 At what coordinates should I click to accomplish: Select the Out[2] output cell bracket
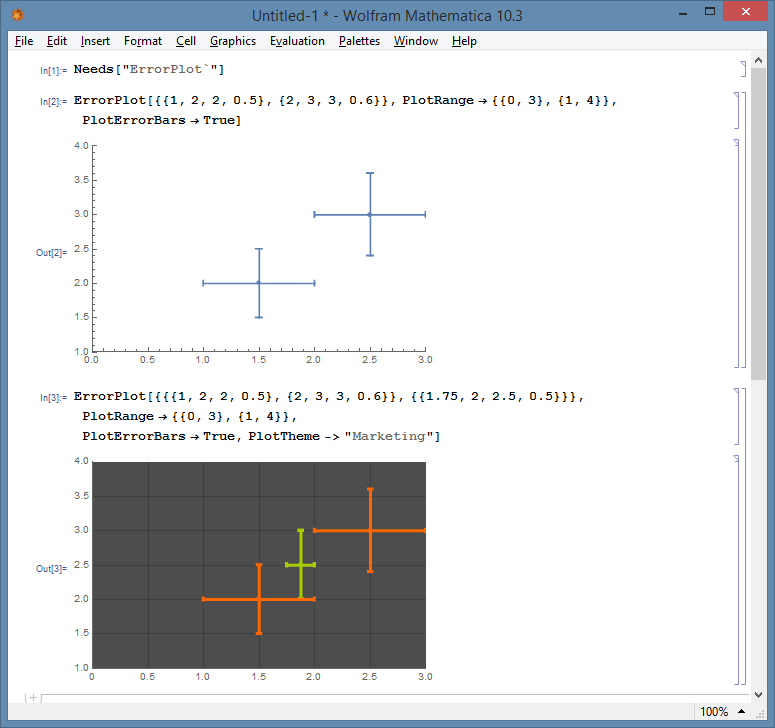tap(736, 253)
